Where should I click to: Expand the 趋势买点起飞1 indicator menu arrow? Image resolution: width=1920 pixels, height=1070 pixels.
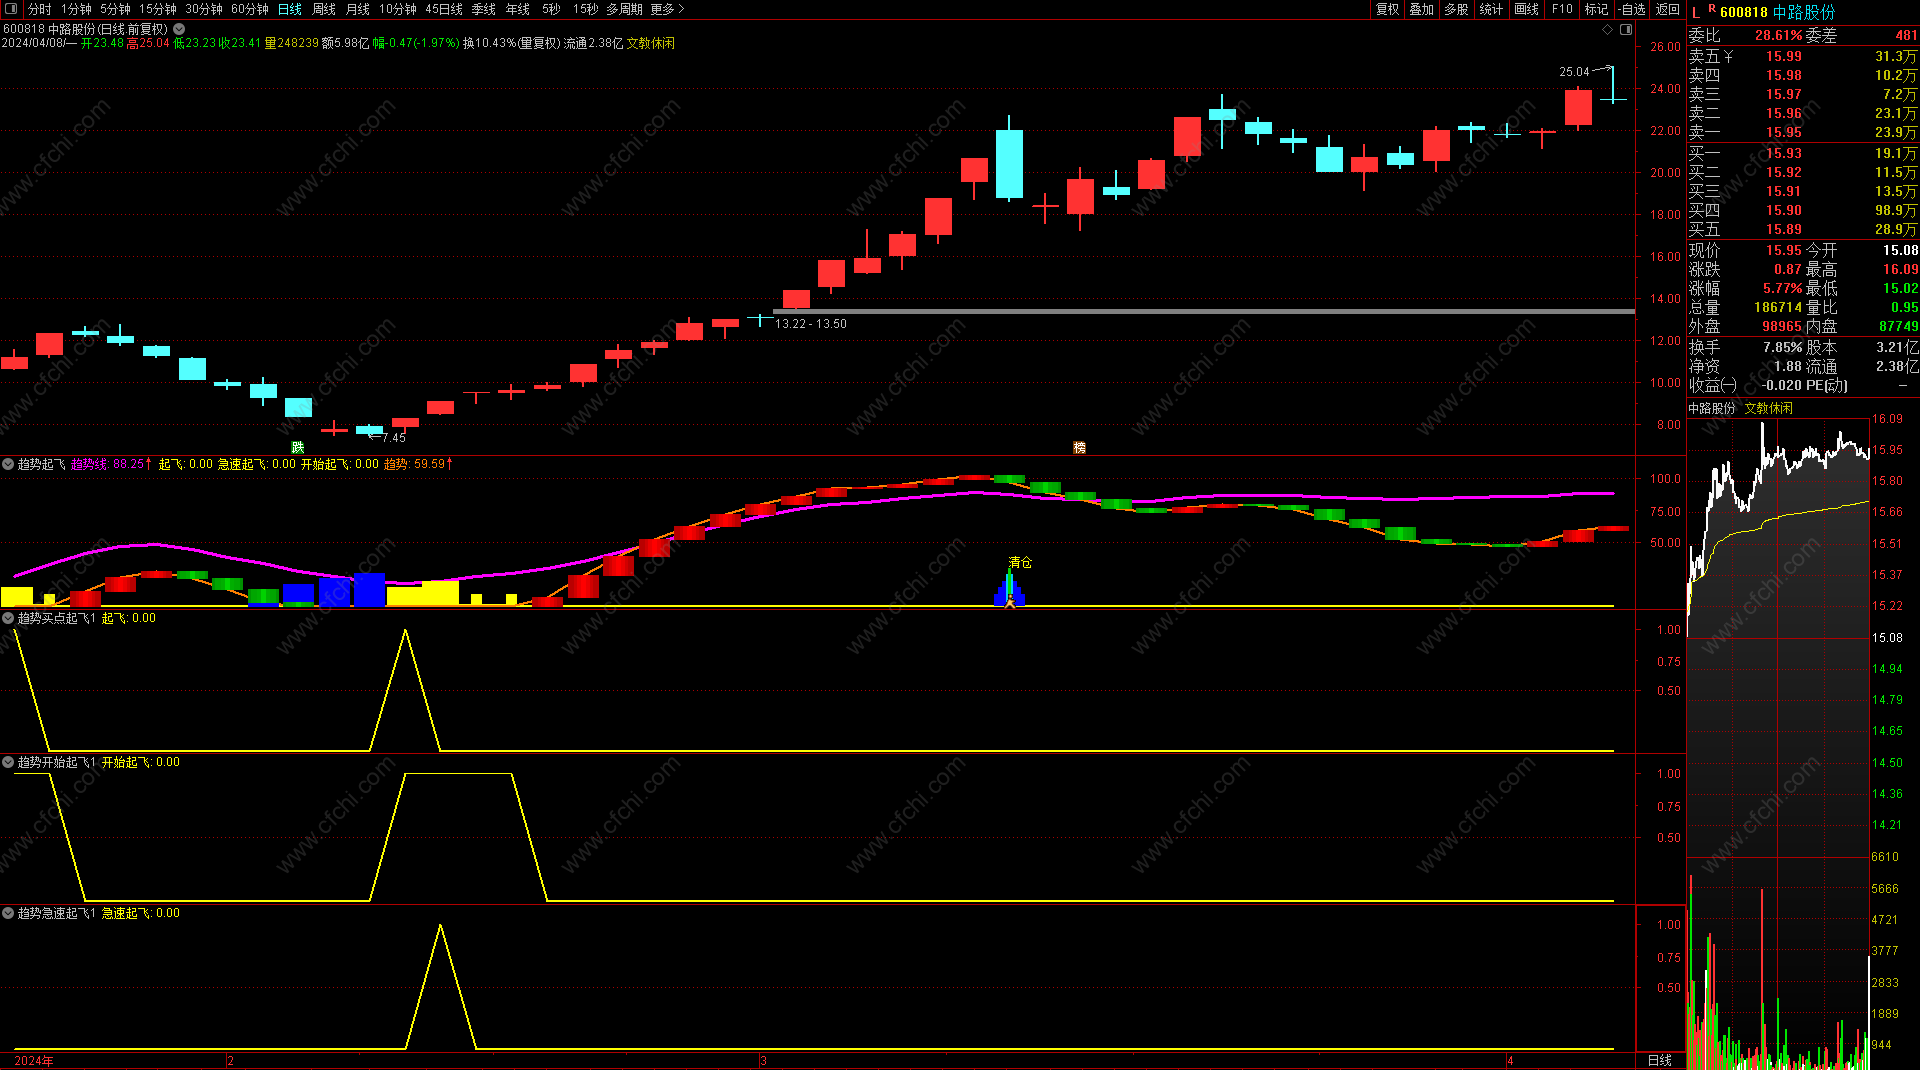pyautogui.click(x=8, y=618)
